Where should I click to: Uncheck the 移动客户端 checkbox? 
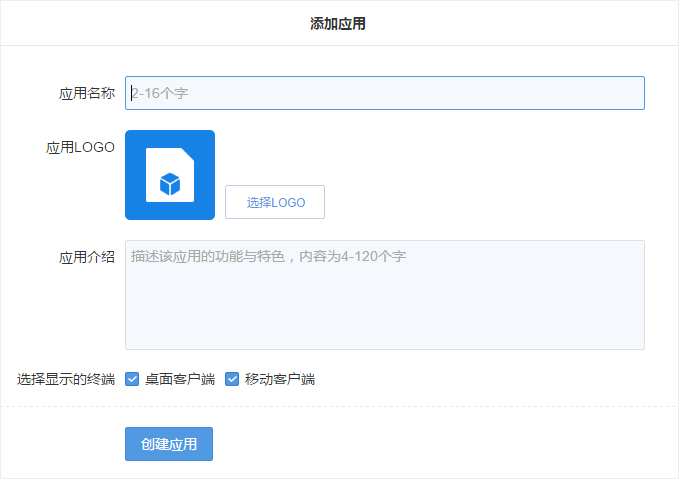(x=232, y=379)
